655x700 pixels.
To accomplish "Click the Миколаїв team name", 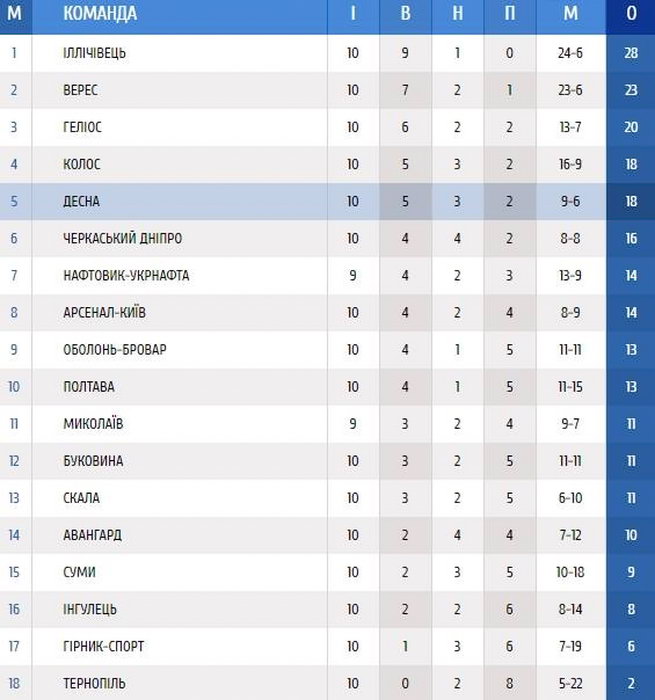I will click(94, 423).
